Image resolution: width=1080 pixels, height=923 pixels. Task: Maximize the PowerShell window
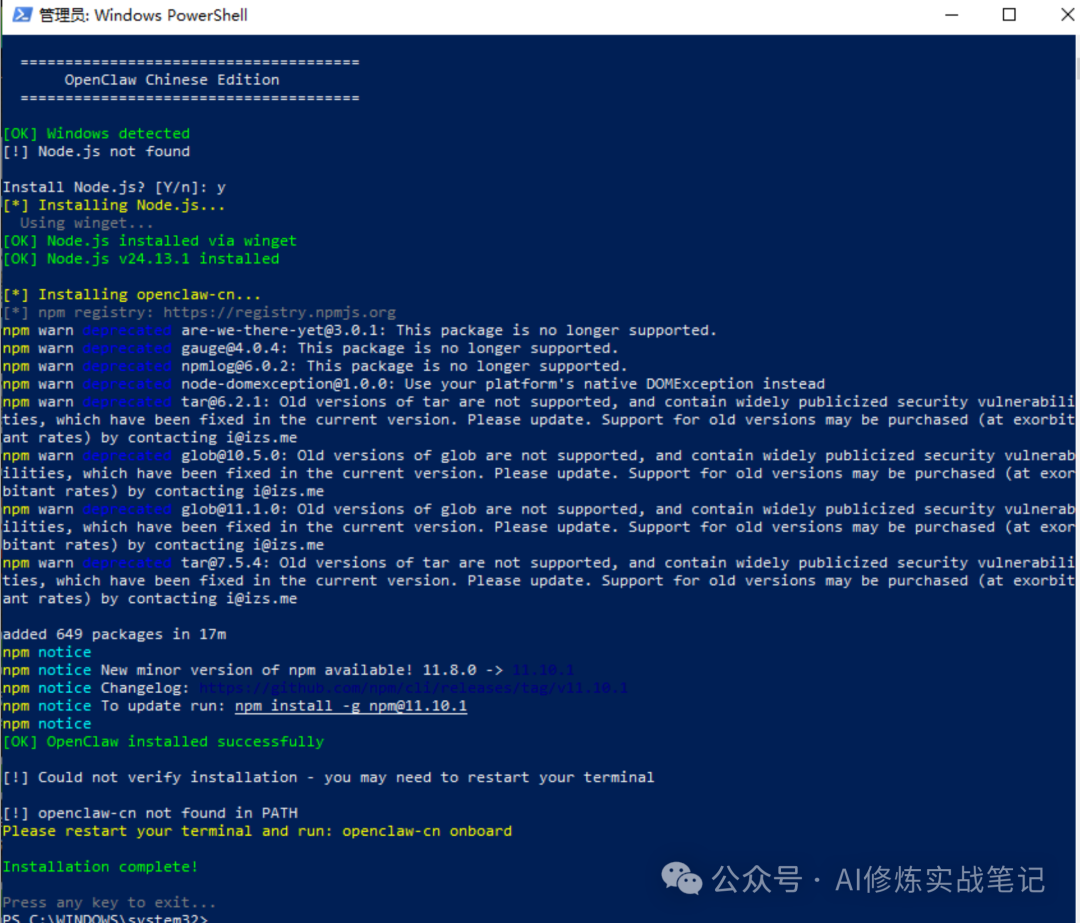tap(1009, 15)
